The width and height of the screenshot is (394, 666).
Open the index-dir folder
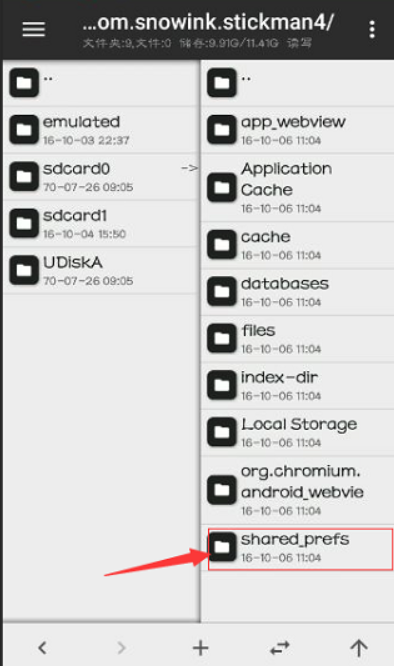click(297, 386)
